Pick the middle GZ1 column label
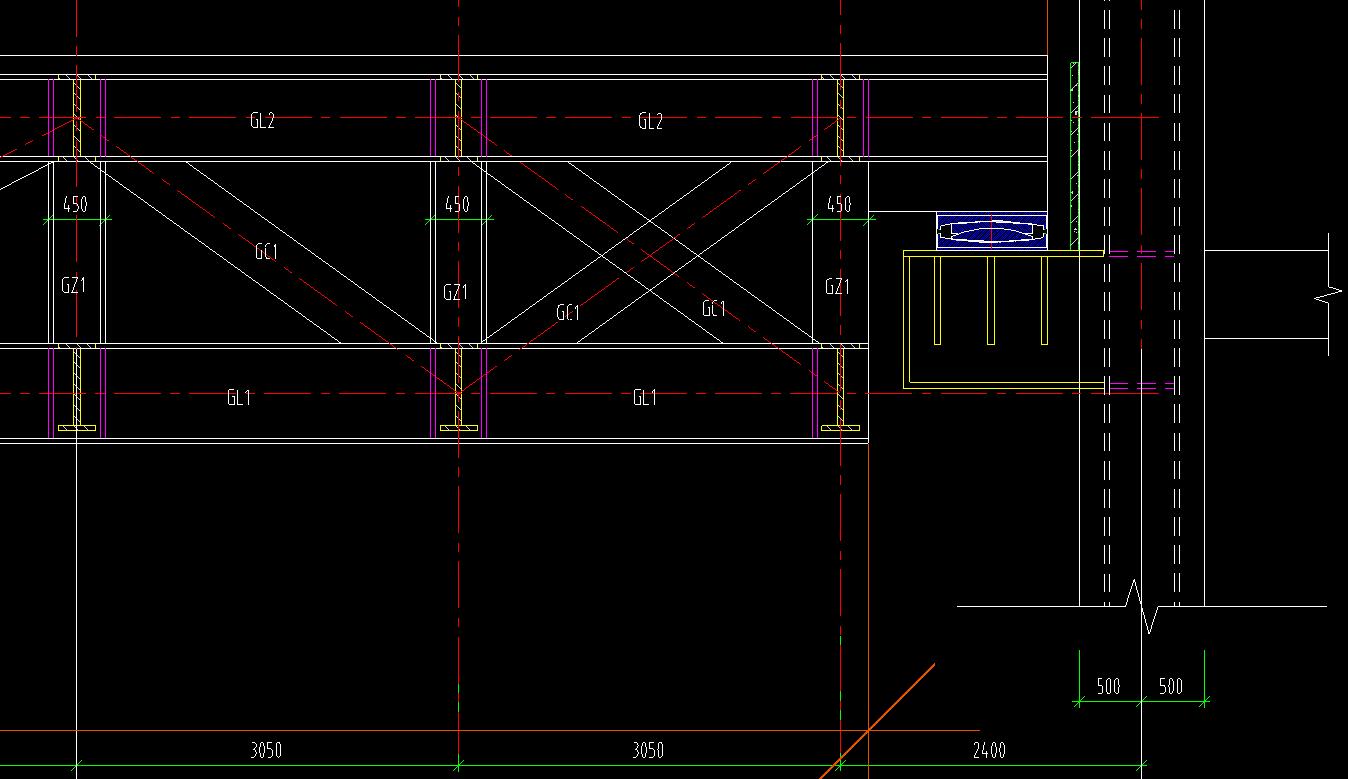Screen dimensions: 1348x779 pos(455,292)
